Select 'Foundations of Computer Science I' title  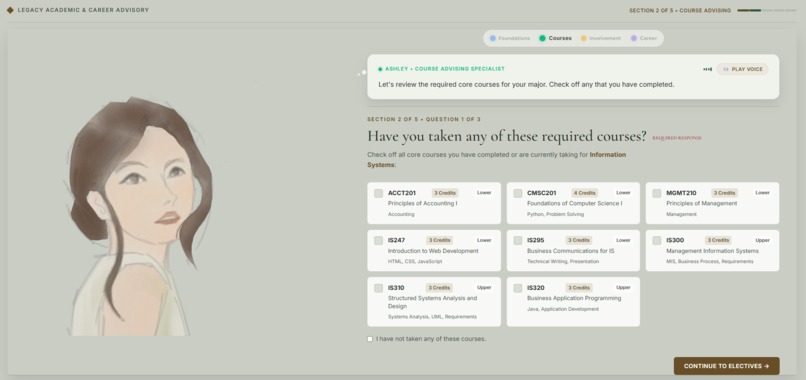(575, 204)
